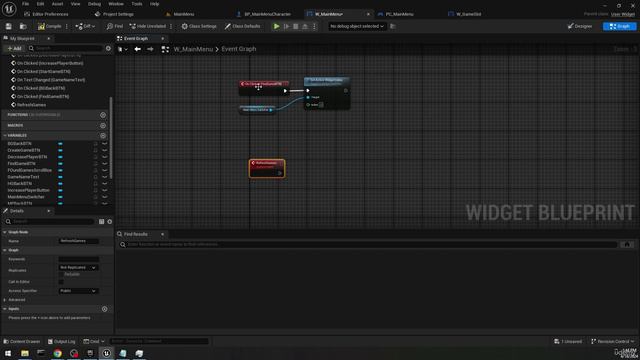
Task: Open the Replicates dropdown
Action: [78, 267]
